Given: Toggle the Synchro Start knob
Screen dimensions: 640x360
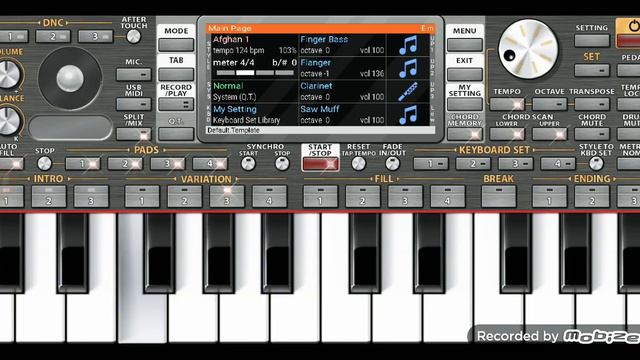Looking at the screenshot, I should point(248,164).
